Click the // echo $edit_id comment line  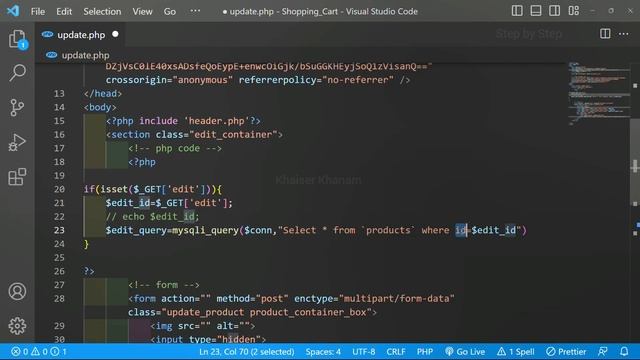[153, 216]
